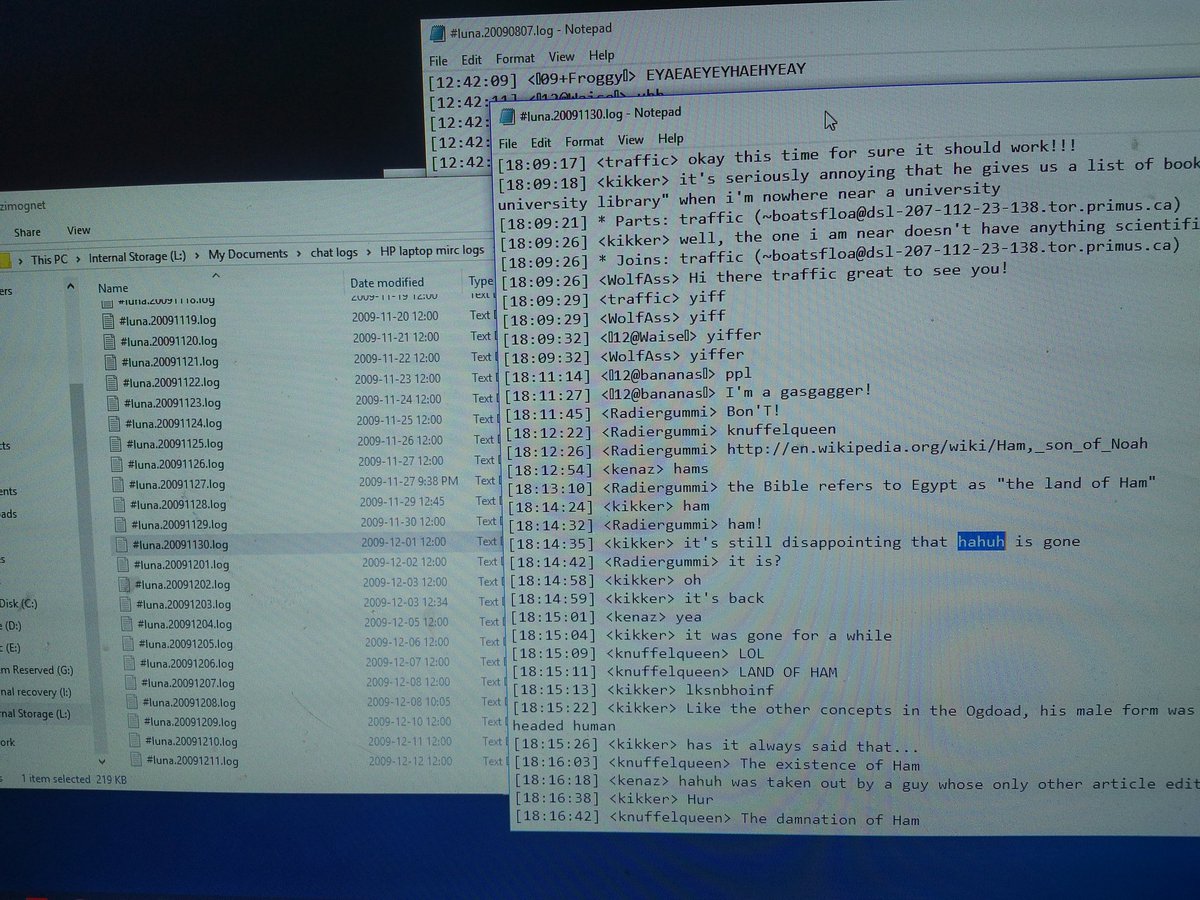The height and width of the screenshot is (900, 1200).
Task: Select the file icon of #luna.20091202.log
Action: click(x=124, y=585)
